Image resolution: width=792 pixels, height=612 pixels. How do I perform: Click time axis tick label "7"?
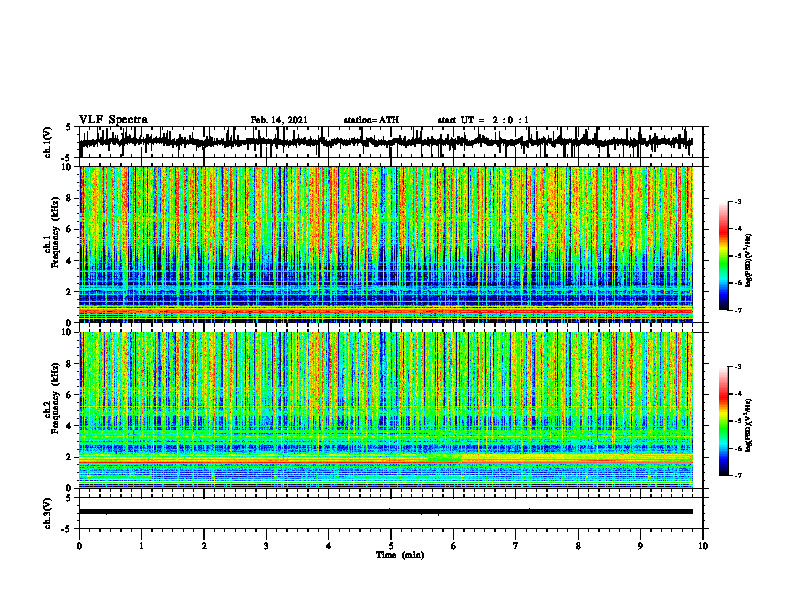pos(516,546)
